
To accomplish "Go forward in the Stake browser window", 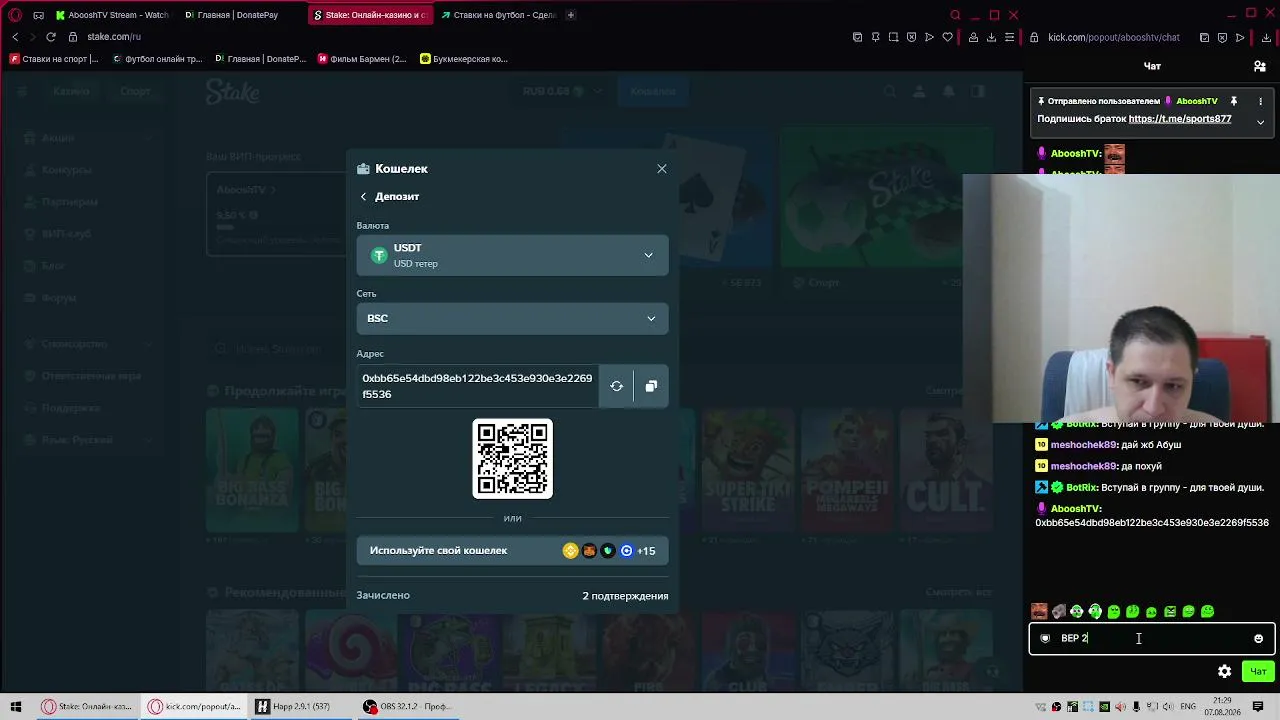I will pyautogui.click(x=33, y=37).
